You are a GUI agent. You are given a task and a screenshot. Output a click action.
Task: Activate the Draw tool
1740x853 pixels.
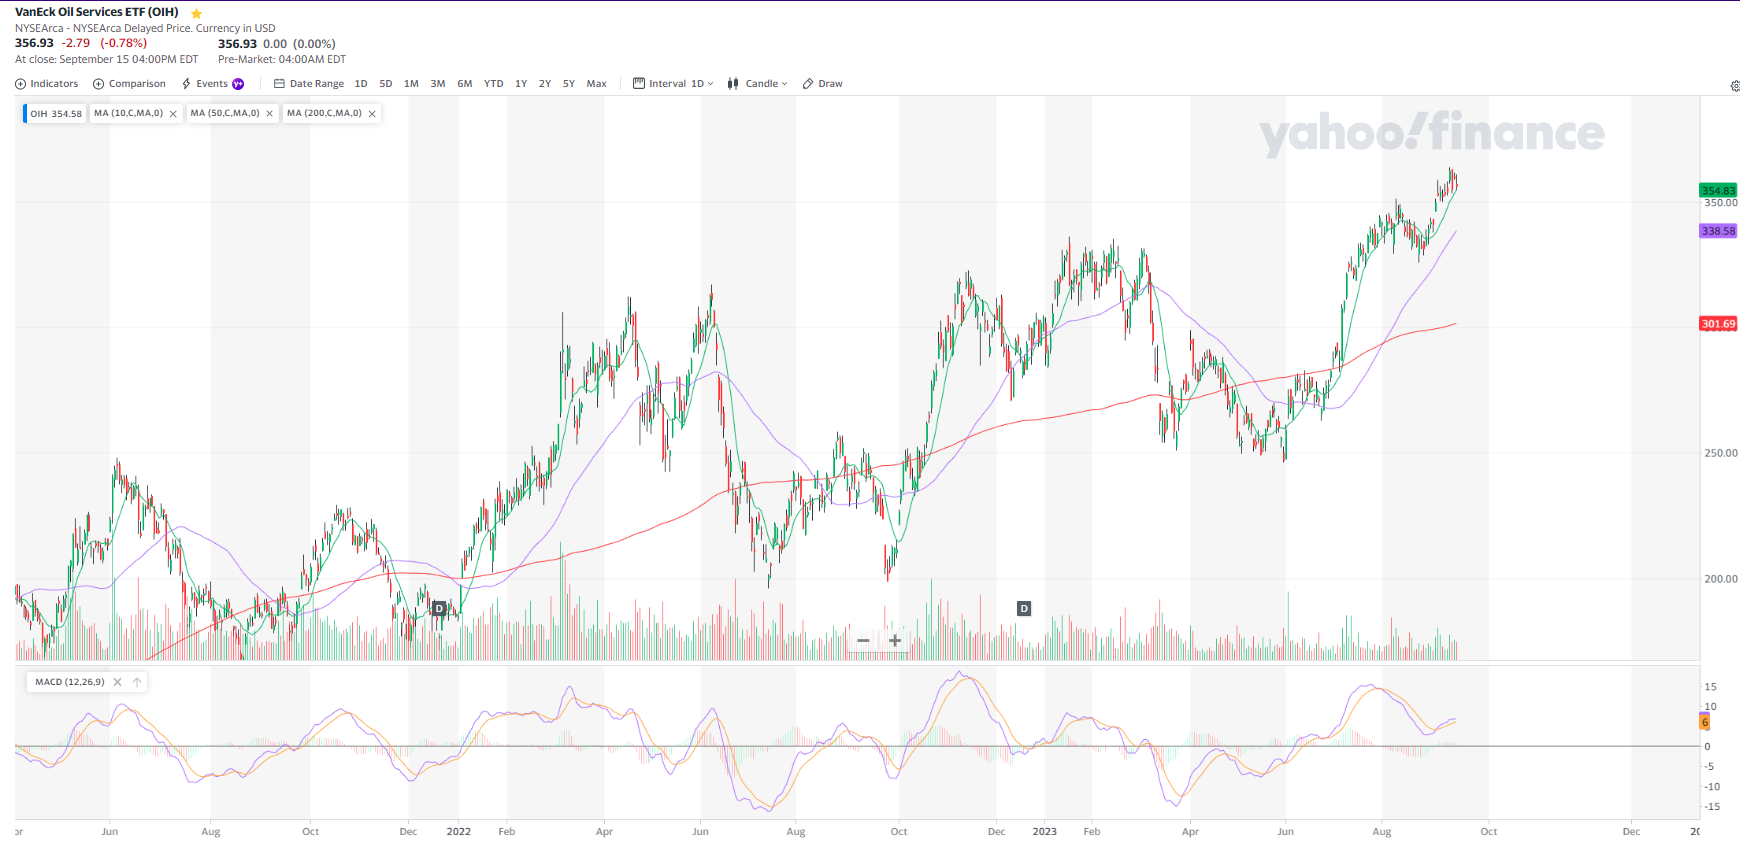point(823,84)
